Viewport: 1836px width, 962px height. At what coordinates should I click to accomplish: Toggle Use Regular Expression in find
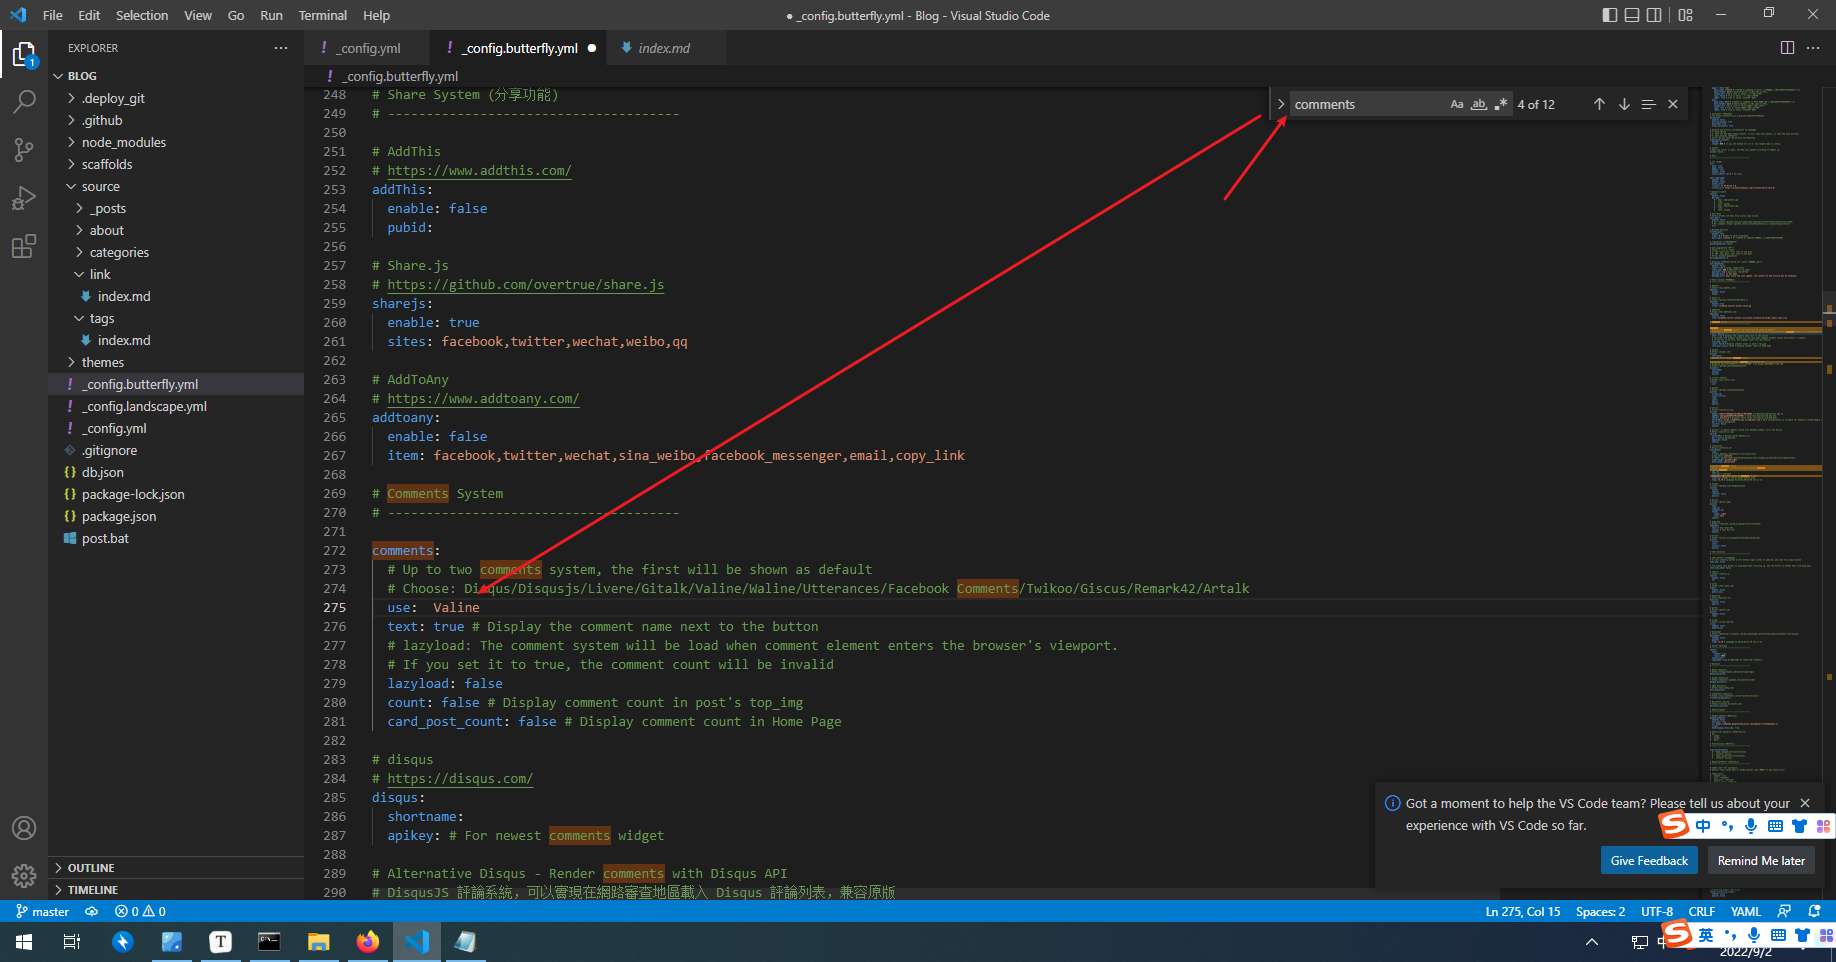(x=1500, y=104)
